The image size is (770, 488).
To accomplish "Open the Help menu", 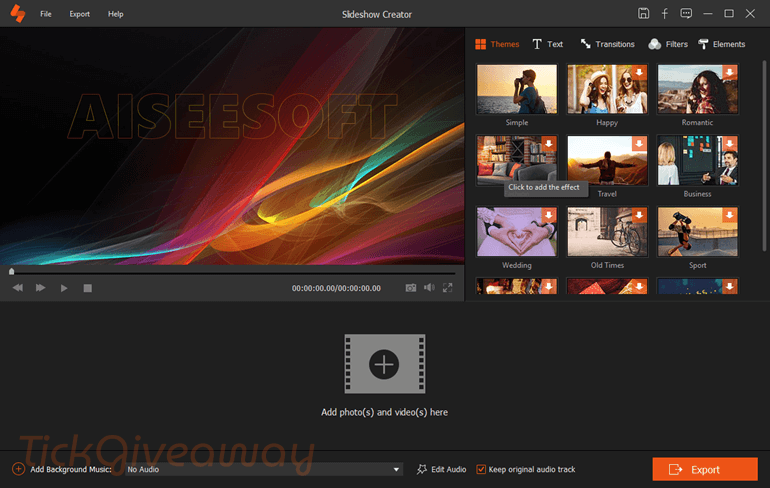I will 115,14.
